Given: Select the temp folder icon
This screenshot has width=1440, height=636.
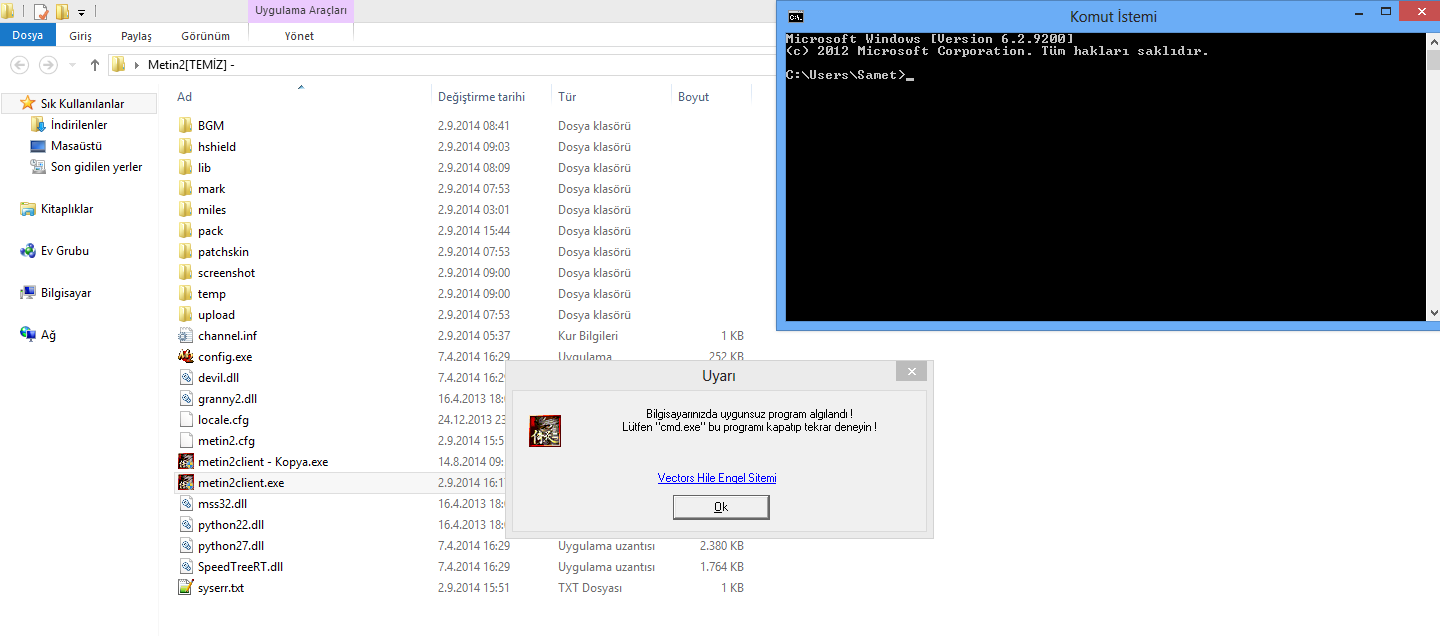Looking at the screenshot, I should [185, 293].
